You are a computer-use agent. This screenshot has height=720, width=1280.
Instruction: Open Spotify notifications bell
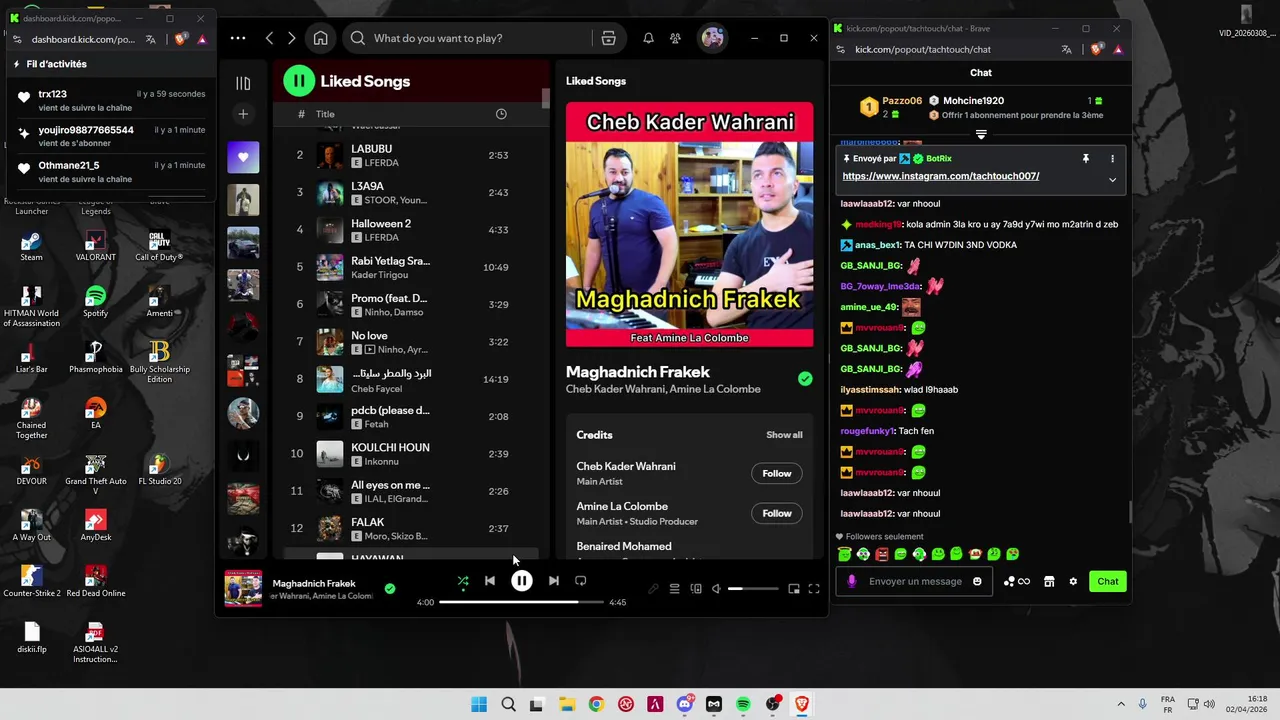point(648,38)
